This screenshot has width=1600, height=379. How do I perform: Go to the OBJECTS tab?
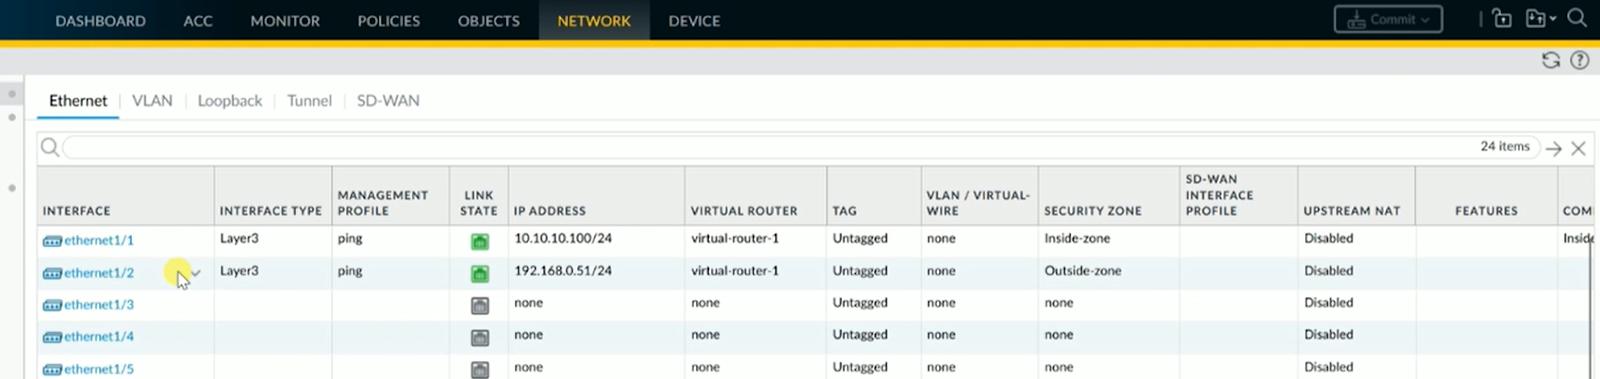pyautogui.click(x=489, y=20)
